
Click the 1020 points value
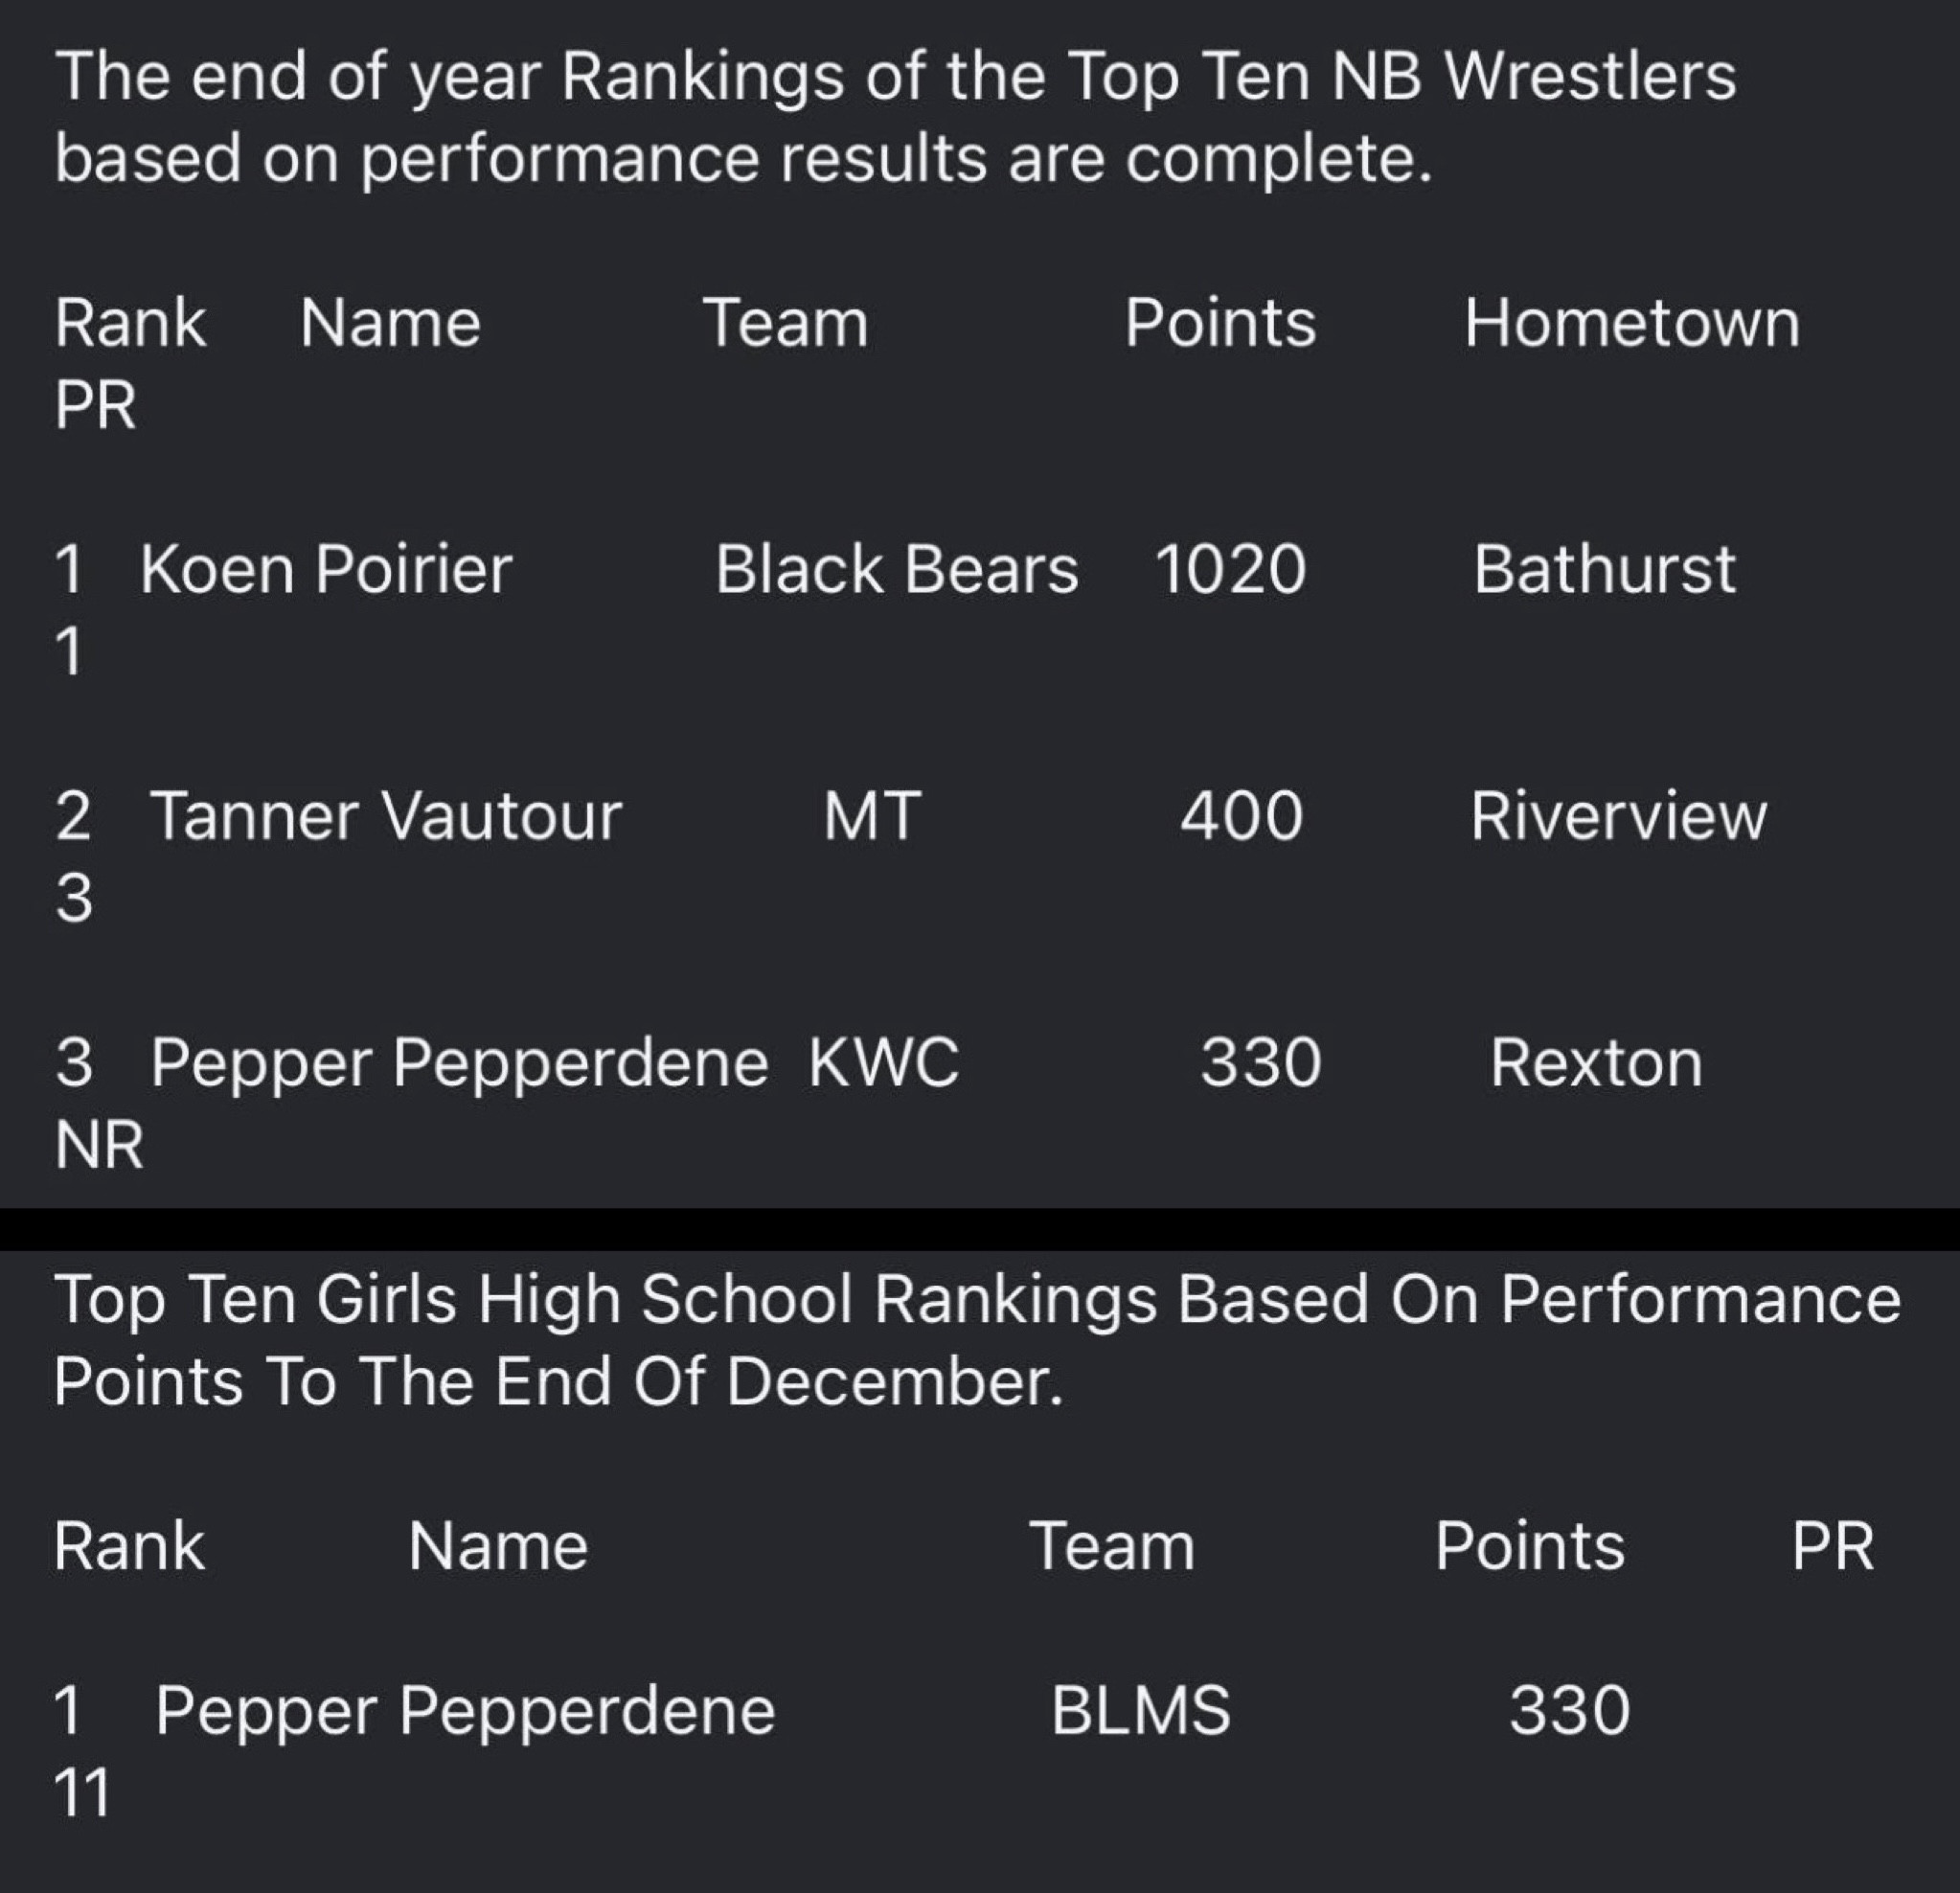coord(1230,570)
